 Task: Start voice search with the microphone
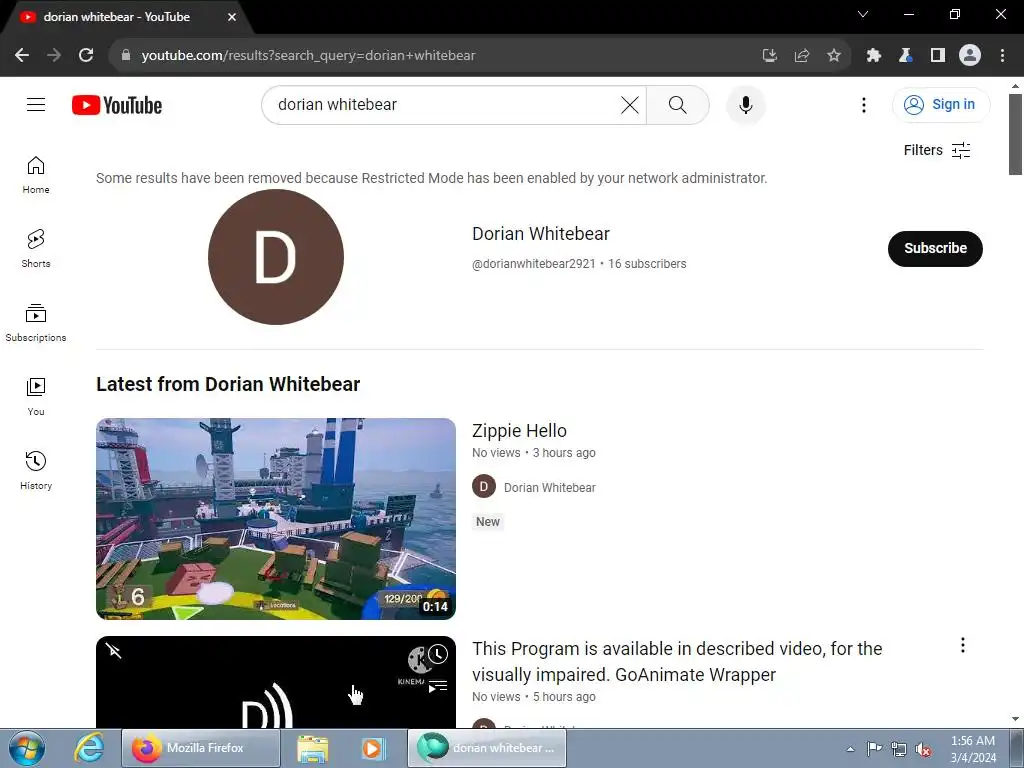[x=746, y=104]
